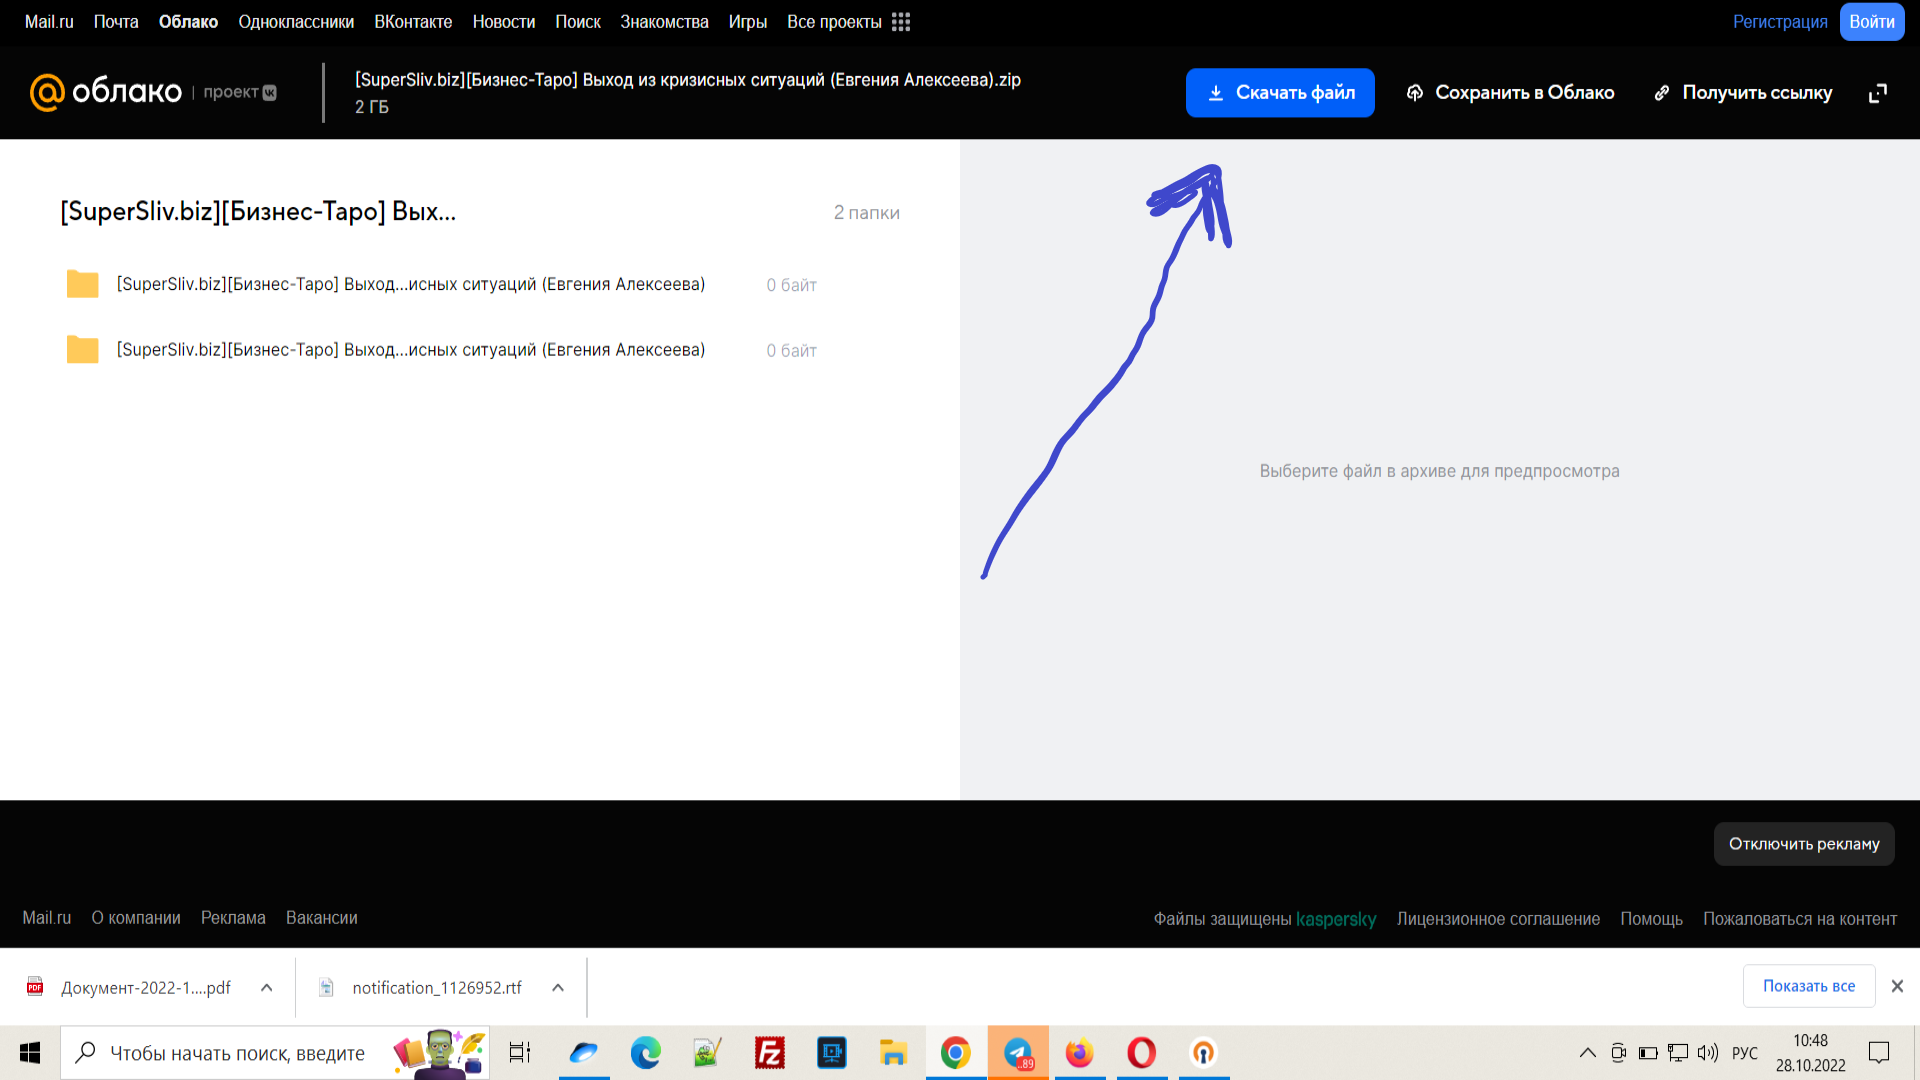
Task: Expand options for the Документ-2022 PDF download
Action: tap(267, 987)
